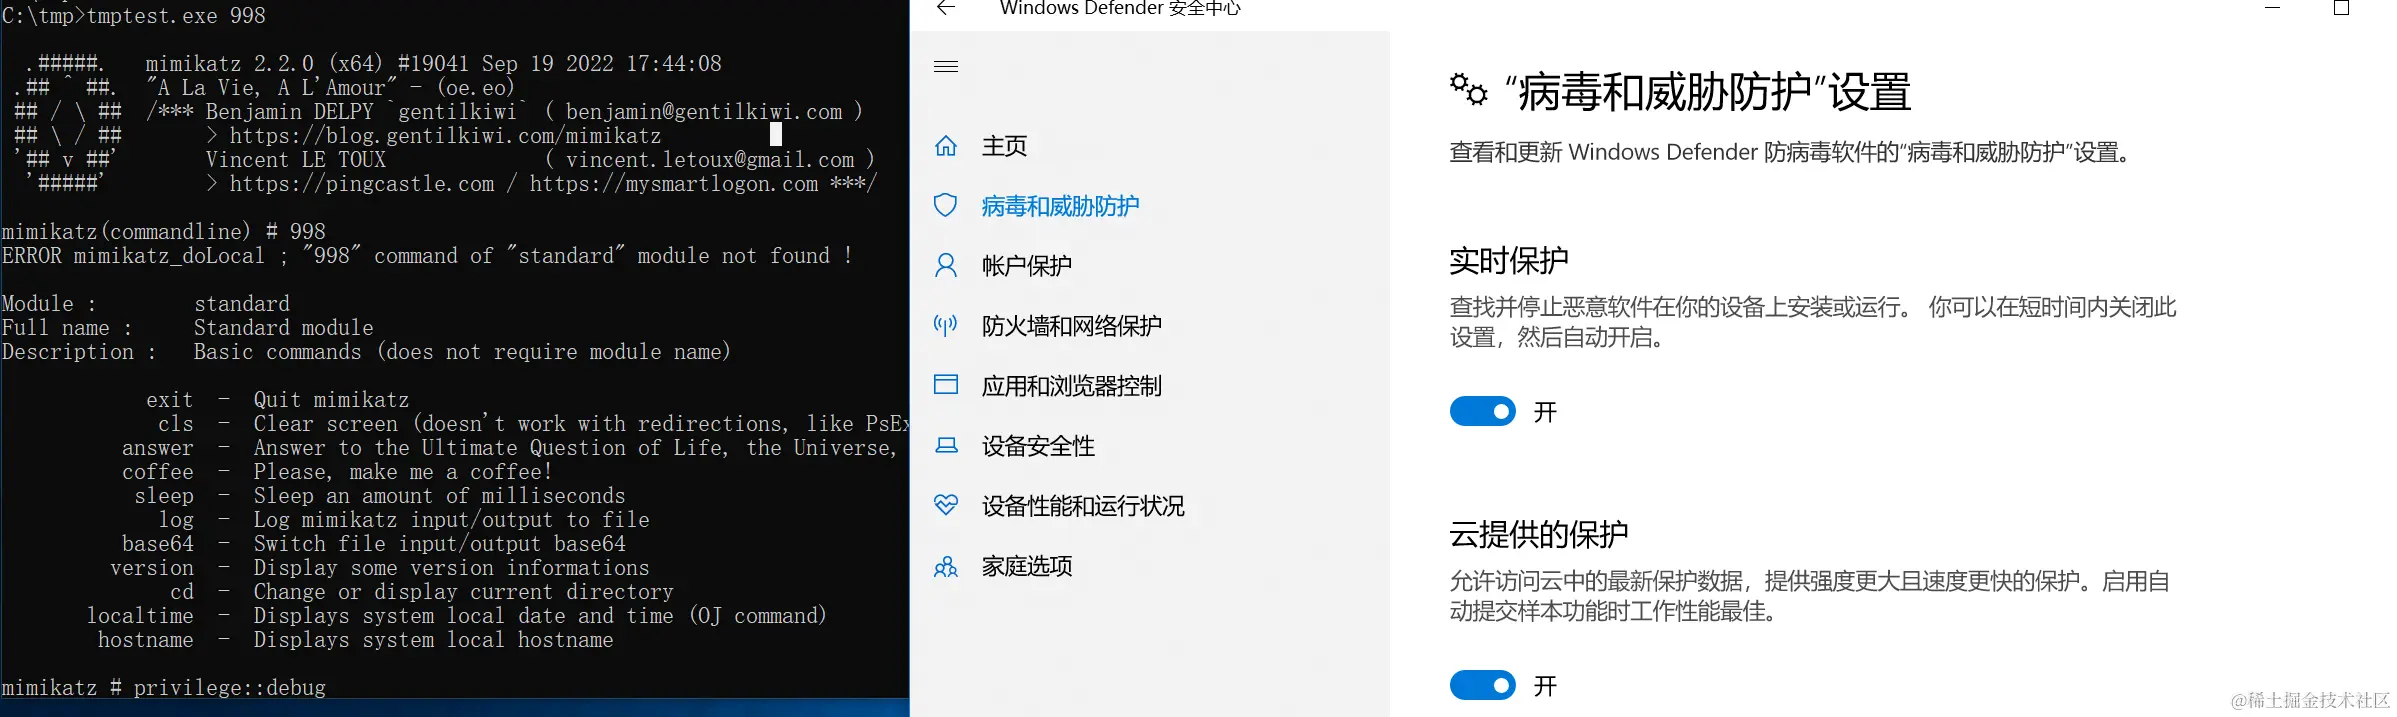Click the laptop icon for 设备安全性
The image size is (2397, 717).
coord(945,446)
